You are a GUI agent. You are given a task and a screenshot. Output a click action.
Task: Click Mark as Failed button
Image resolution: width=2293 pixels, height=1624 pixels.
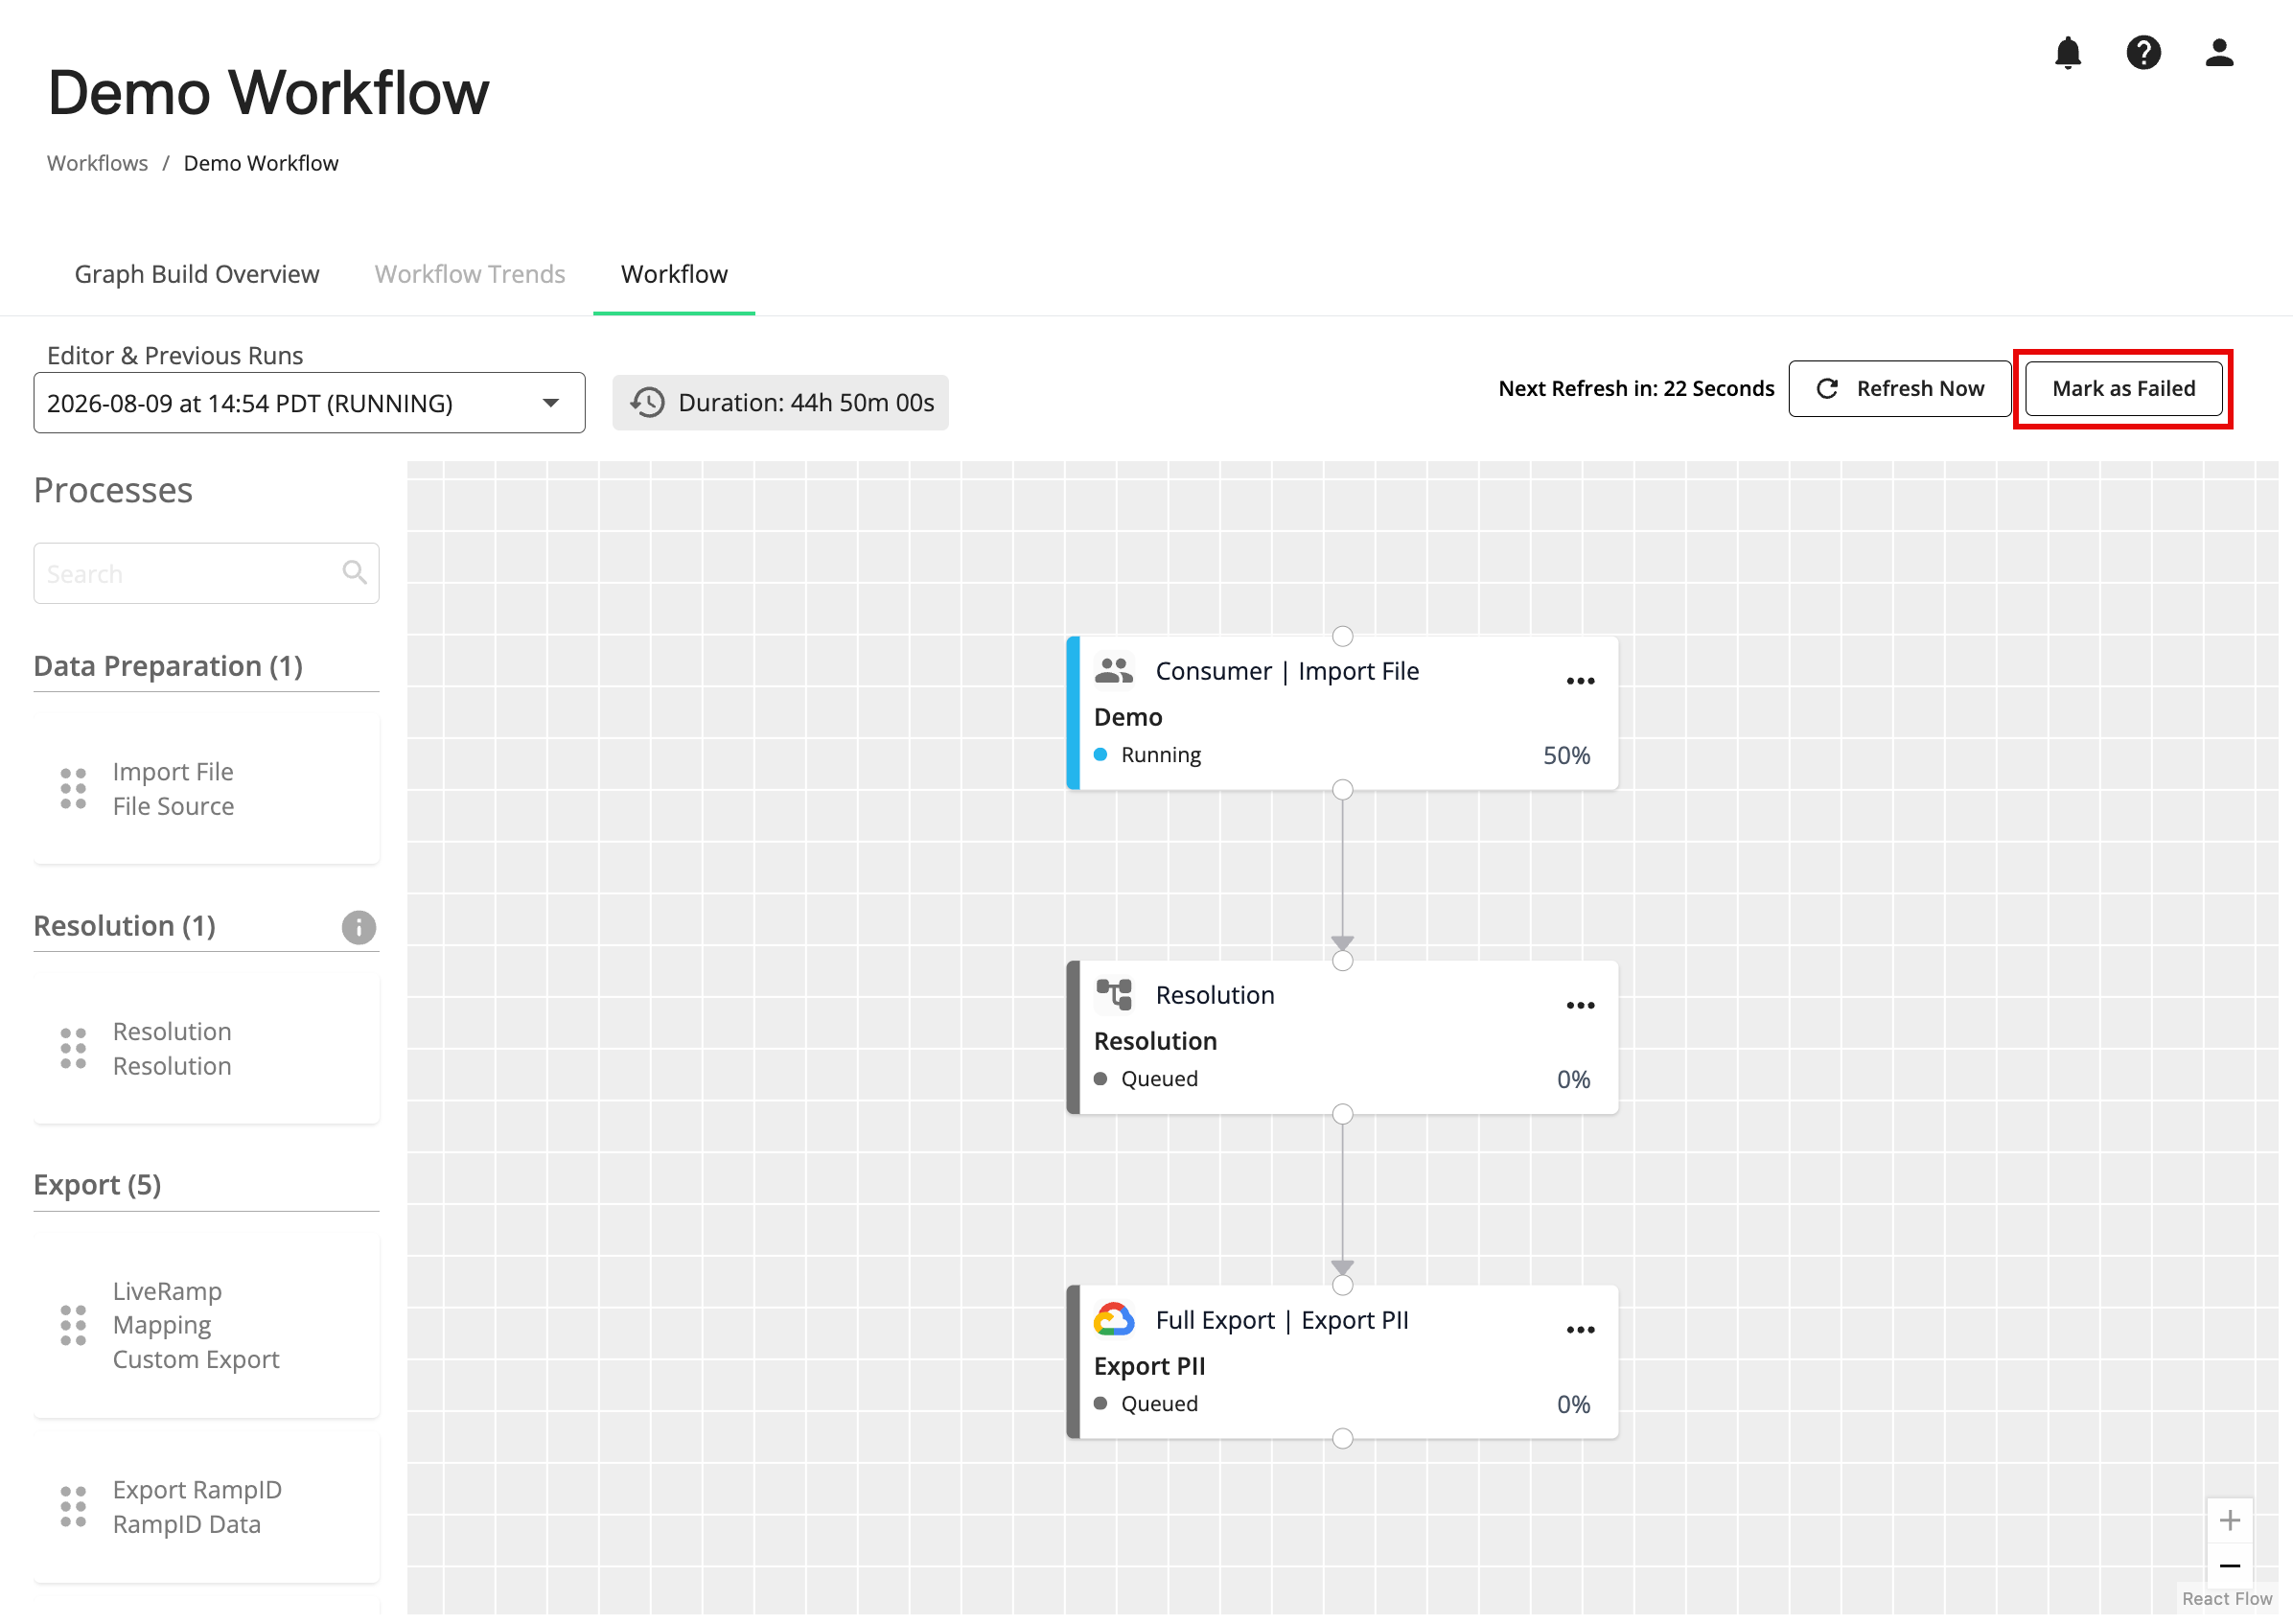tap(2123, 389)
